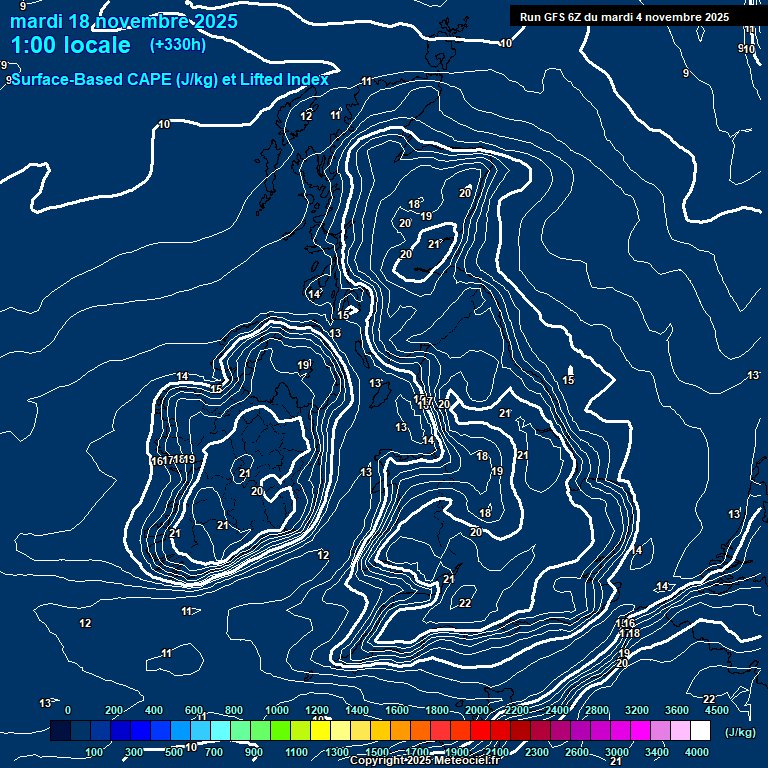Click contour label 22 over southern England
This screenshot has height=768, width=768.
pyautogui.click(x=465, y=603)
